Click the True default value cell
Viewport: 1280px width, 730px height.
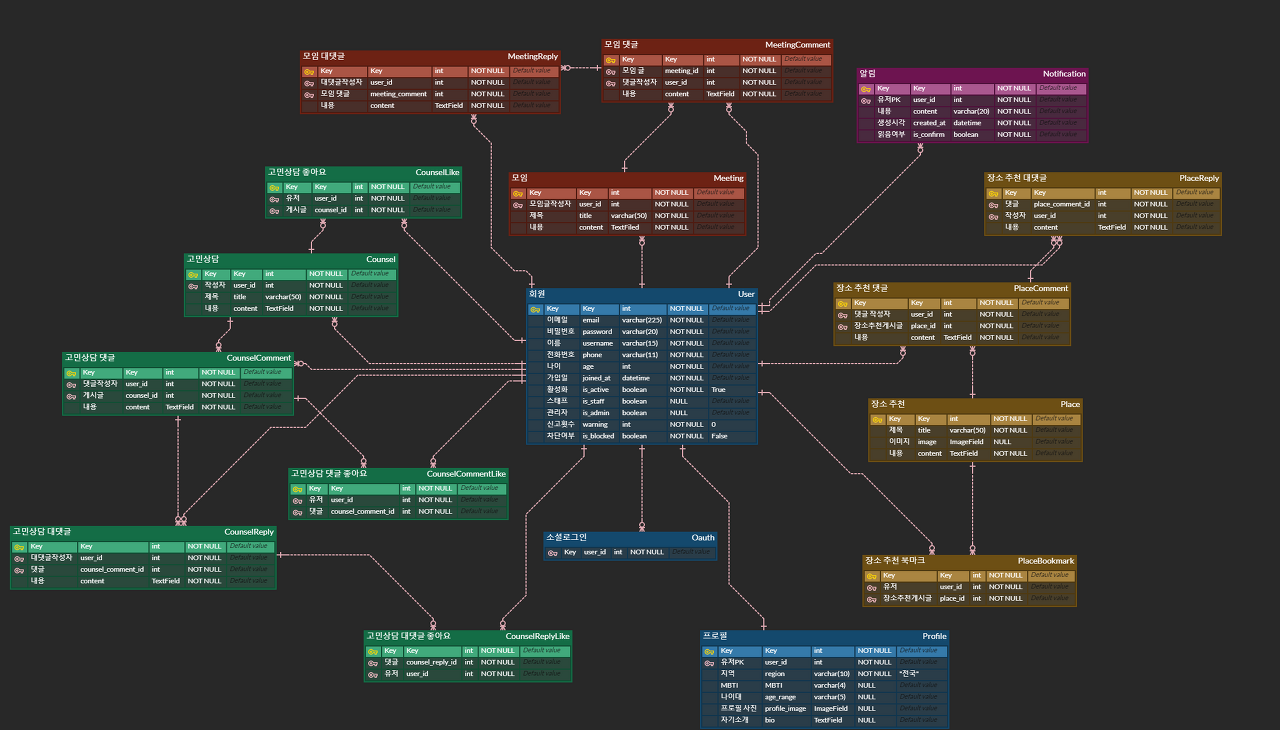719,390
